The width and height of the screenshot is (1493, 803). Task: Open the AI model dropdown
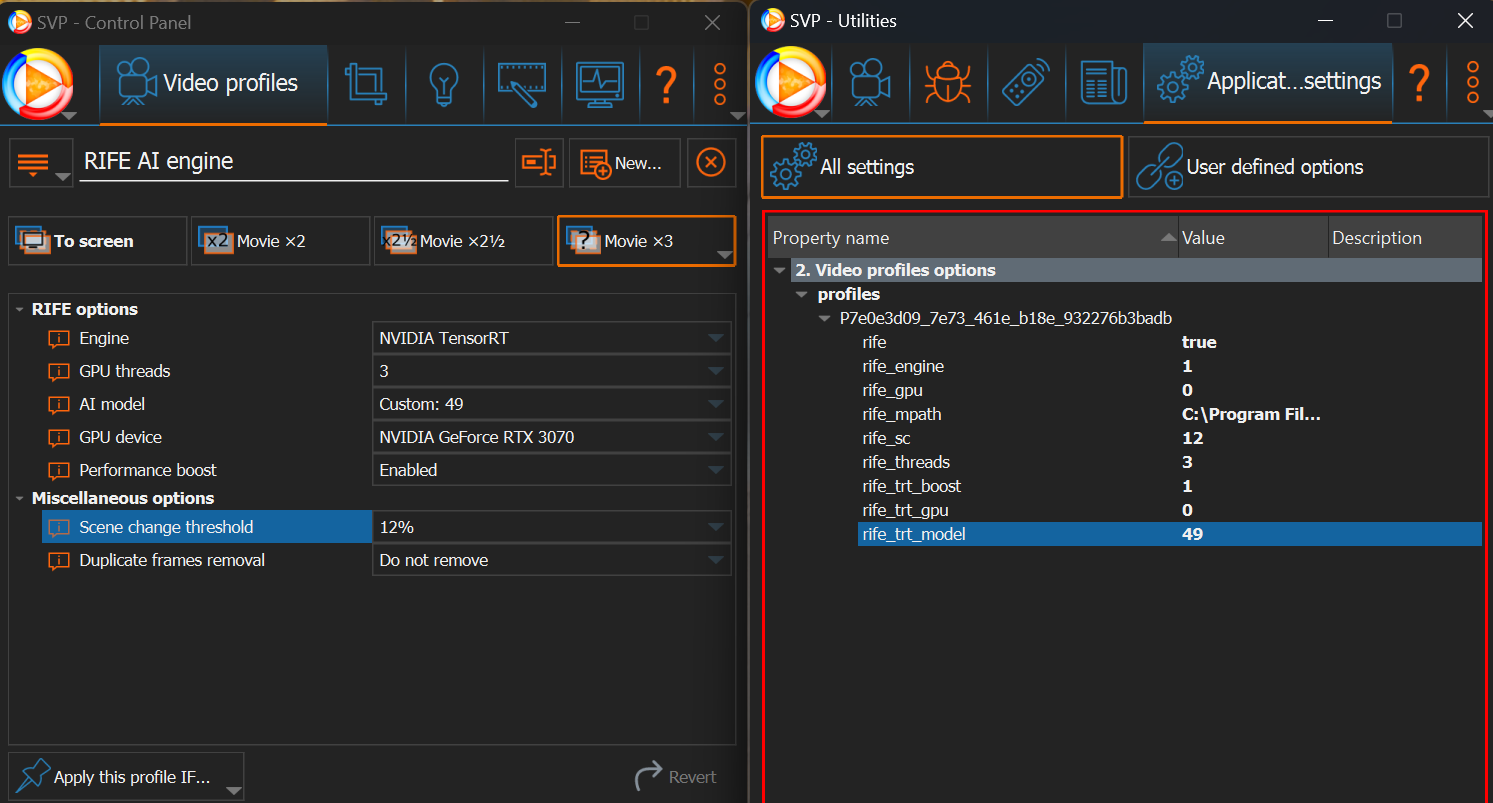point(550,405)
